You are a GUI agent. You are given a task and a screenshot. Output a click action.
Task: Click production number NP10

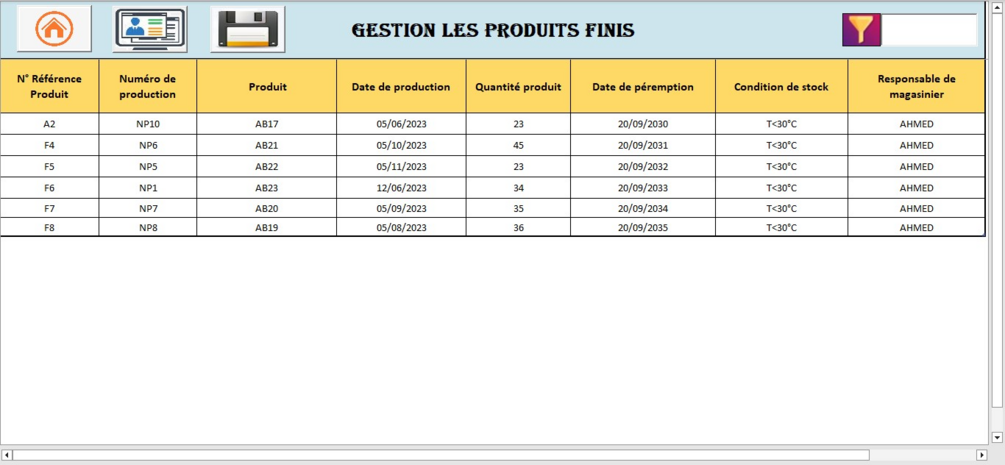click(x=147, y=124)
